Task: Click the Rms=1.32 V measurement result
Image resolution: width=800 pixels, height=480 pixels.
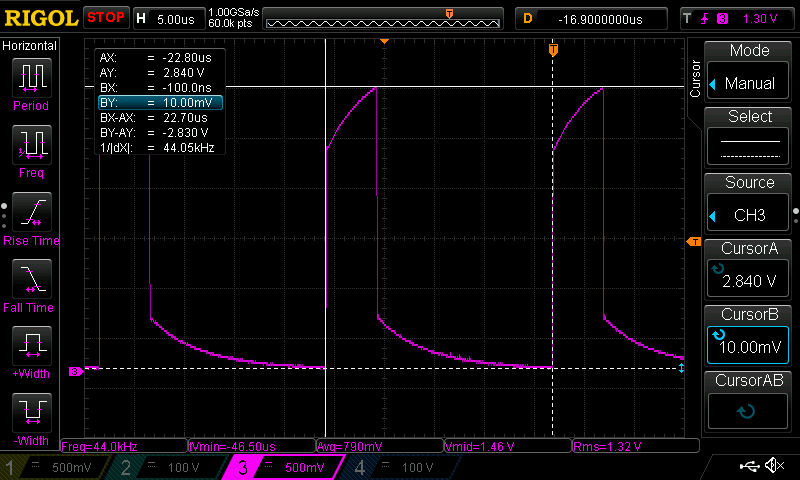Action: click(636, 446)
